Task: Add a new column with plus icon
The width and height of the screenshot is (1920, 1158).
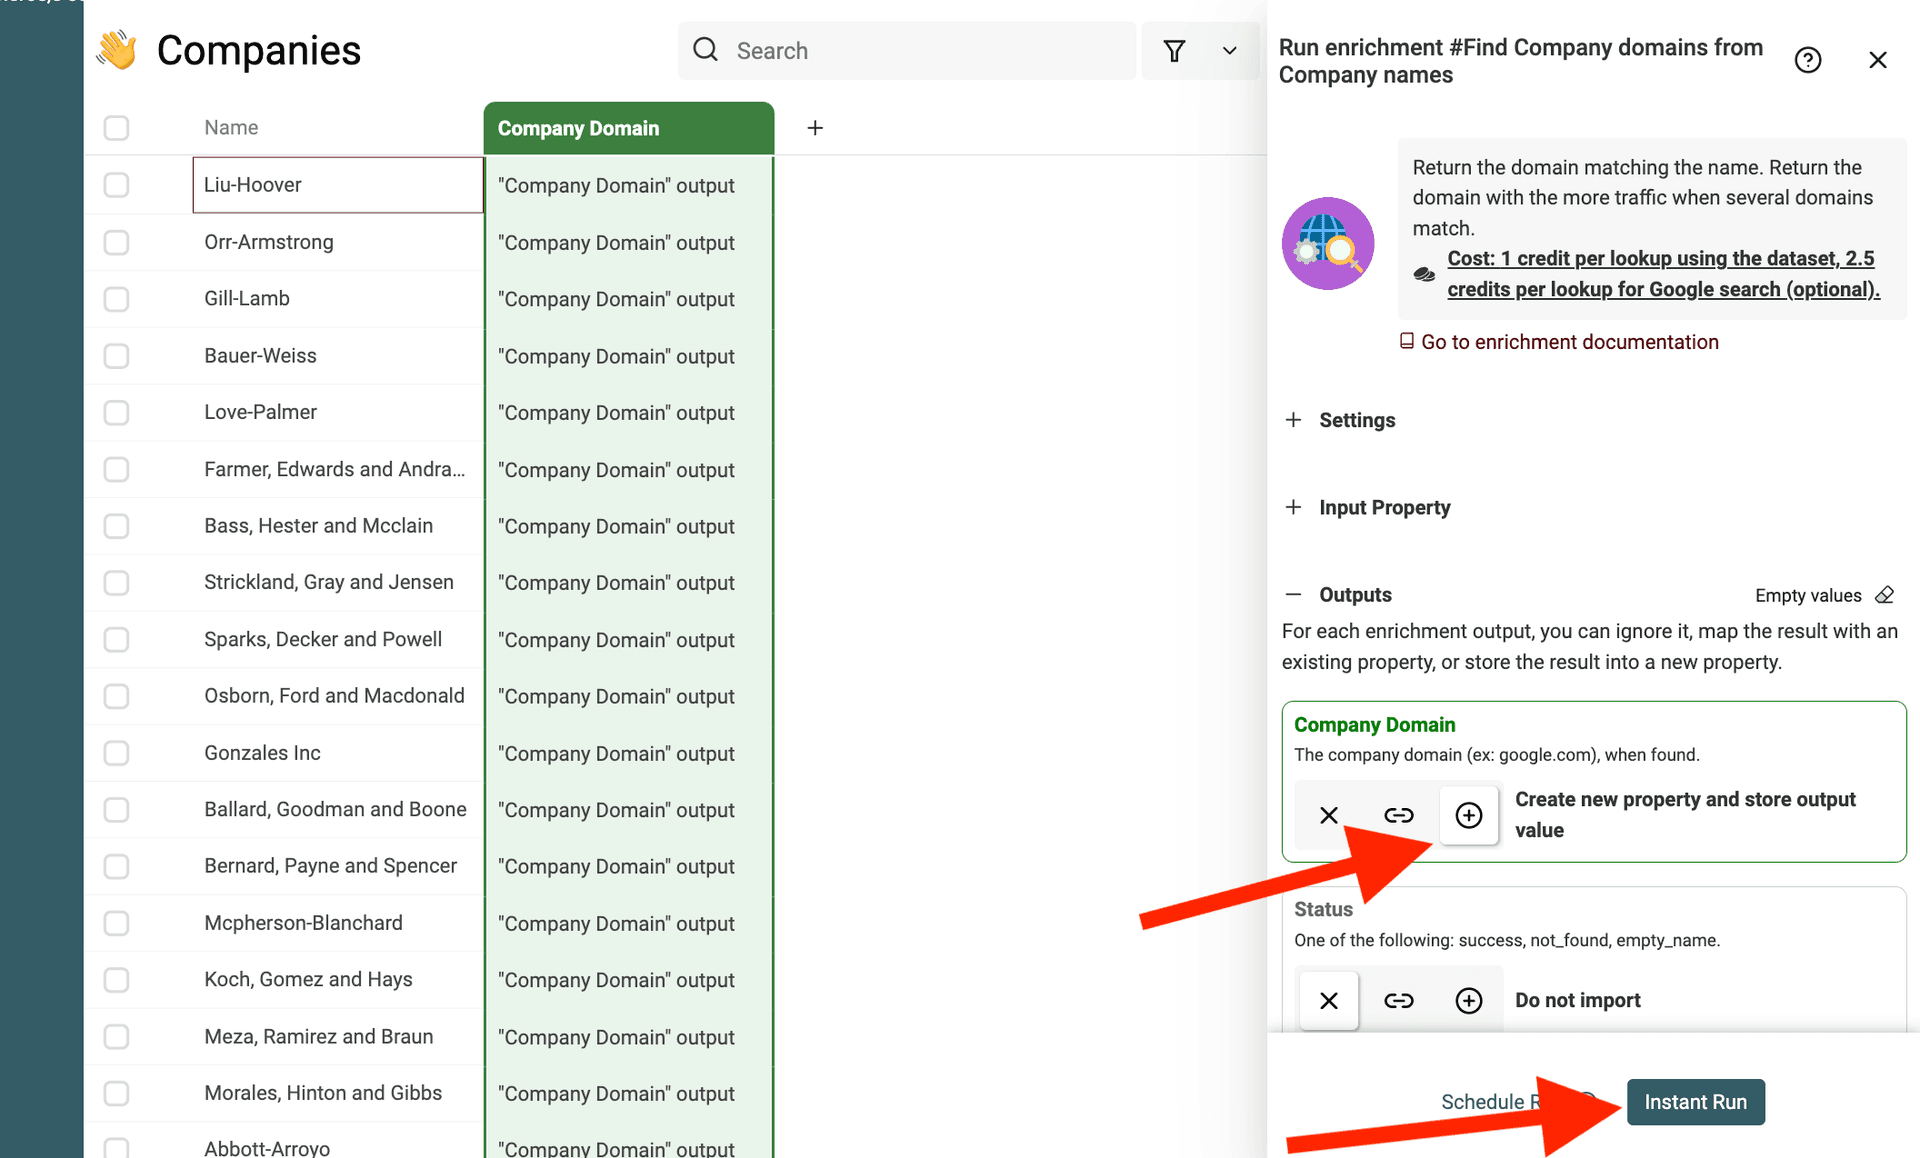Action: point(815,128)
